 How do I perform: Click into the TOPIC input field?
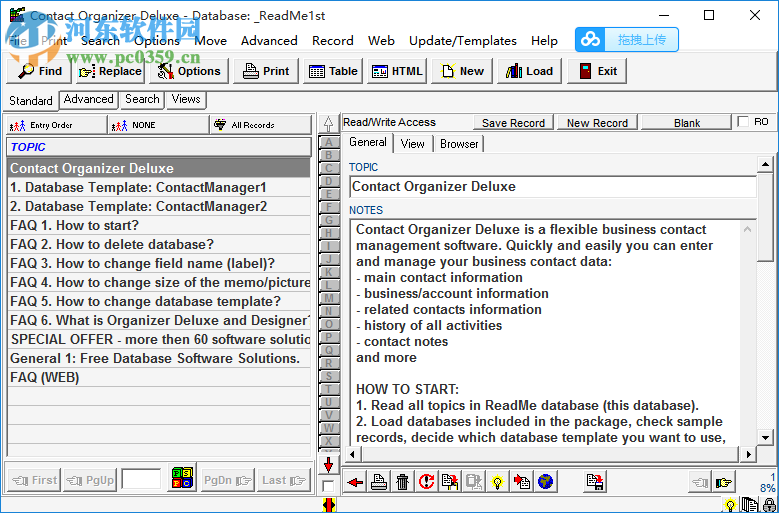tap(552, 187)
